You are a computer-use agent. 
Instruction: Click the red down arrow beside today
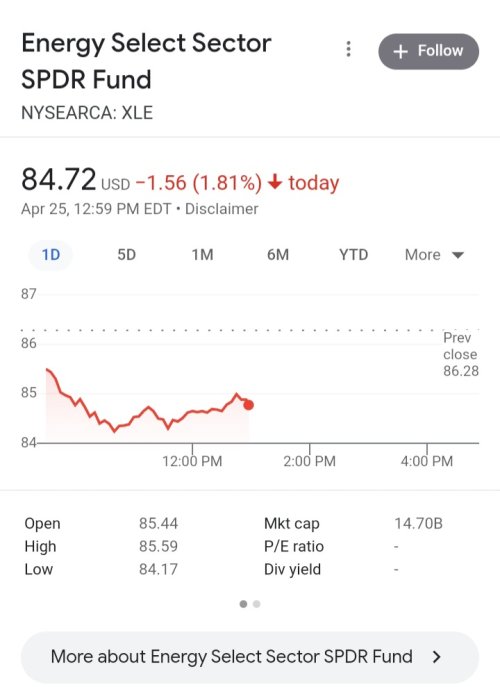pyautogui.click(x=275, y=181)
